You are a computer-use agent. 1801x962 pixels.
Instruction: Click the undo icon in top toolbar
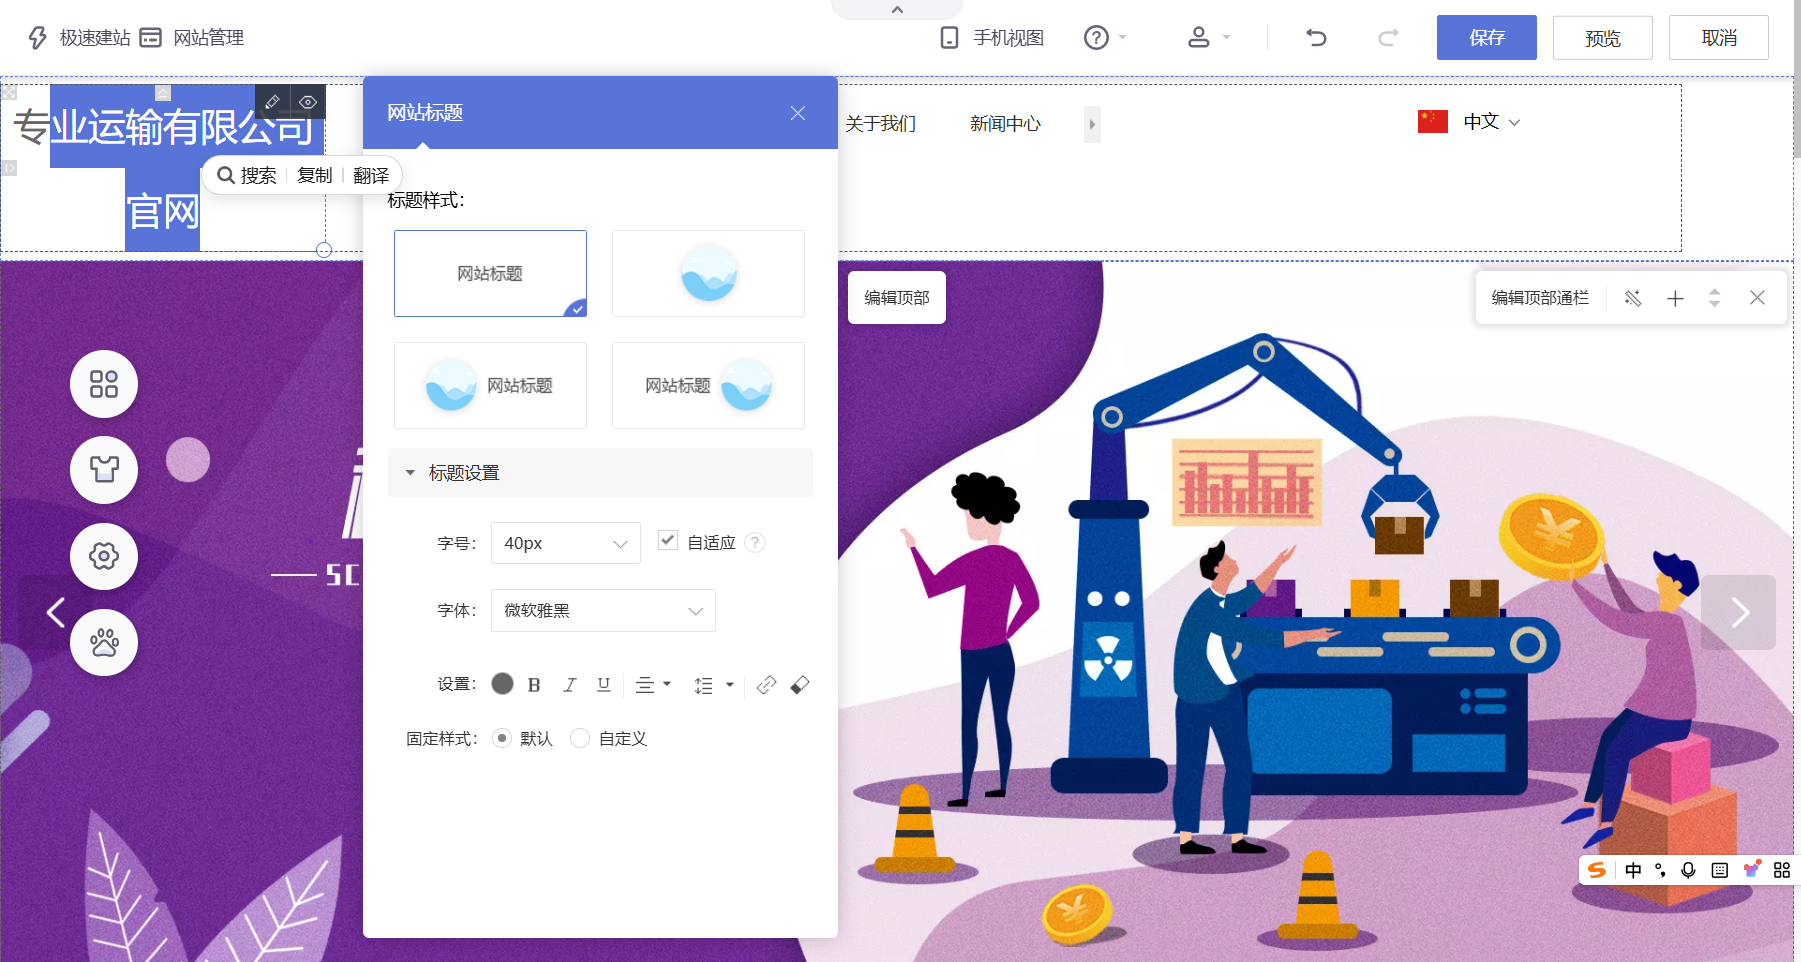coord(1315,37)
